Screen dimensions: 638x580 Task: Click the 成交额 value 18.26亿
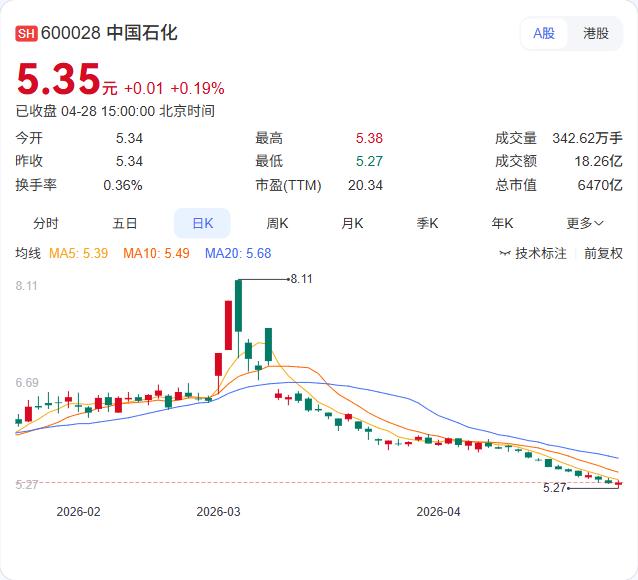(x=598, y=161)
